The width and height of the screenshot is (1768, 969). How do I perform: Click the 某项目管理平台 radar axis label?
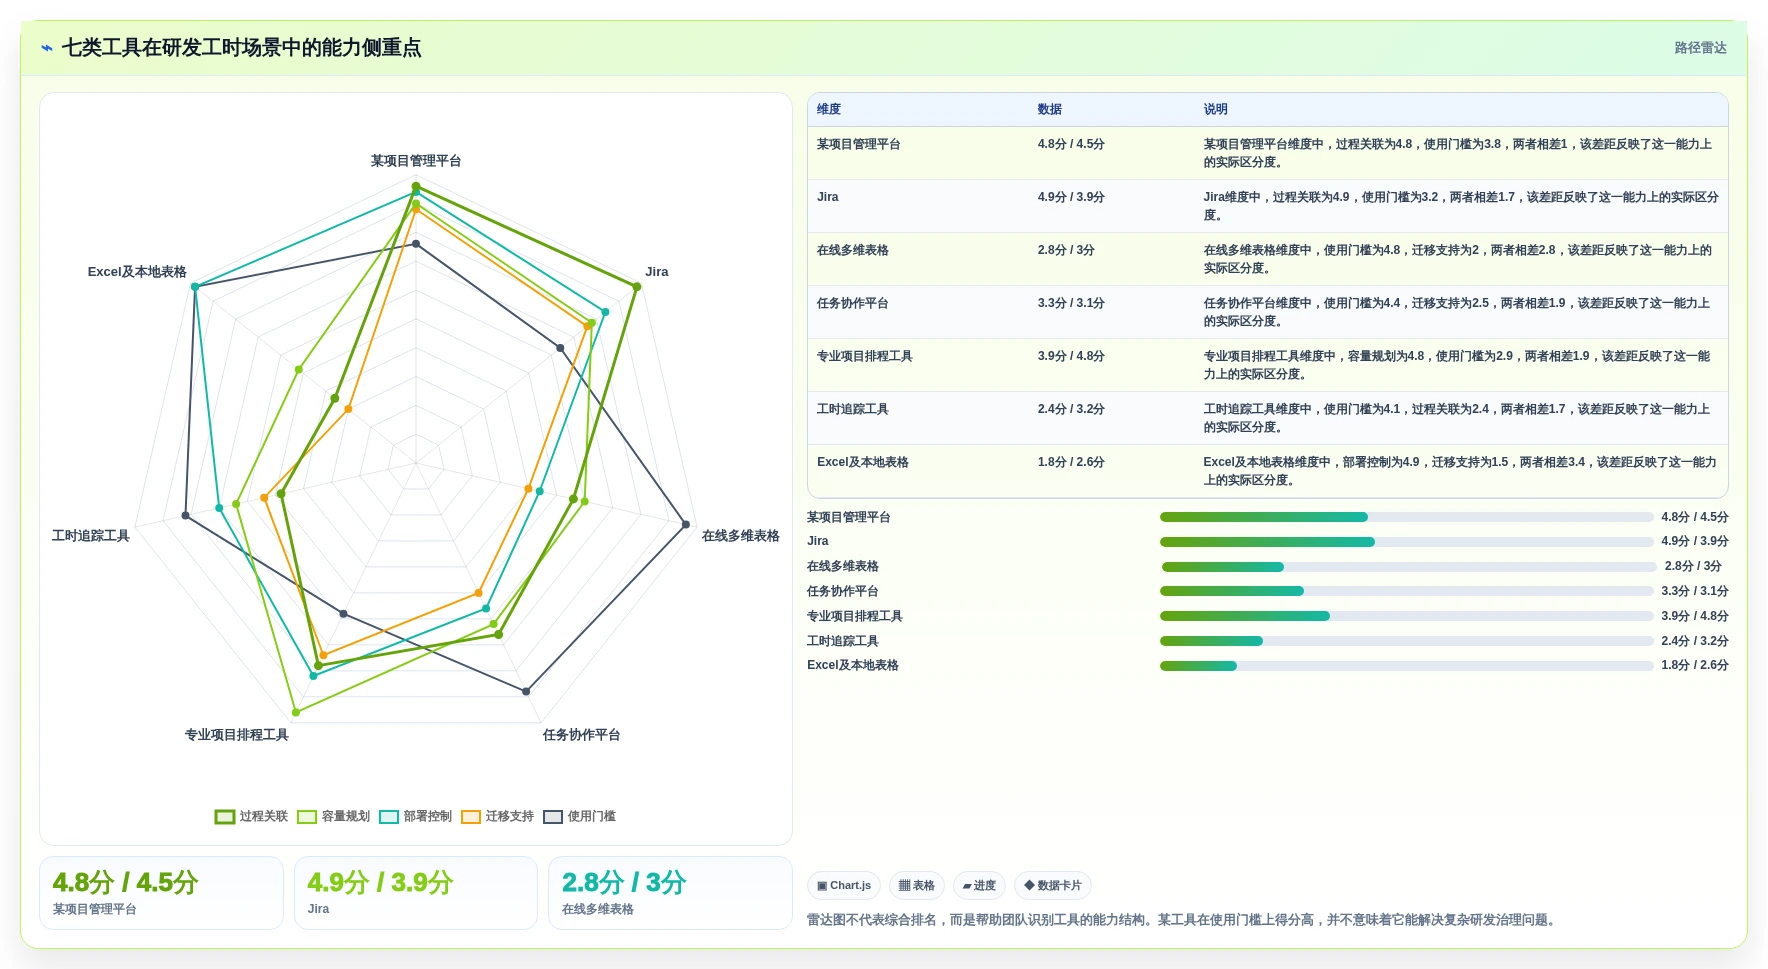point(416,161)
